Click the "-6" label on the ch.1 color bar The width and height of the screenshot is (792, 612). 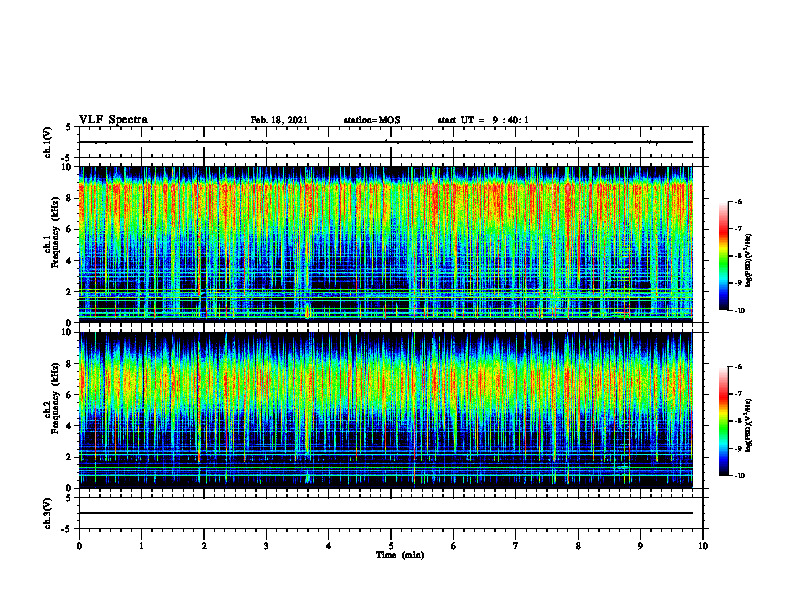[x=738, y=201]
